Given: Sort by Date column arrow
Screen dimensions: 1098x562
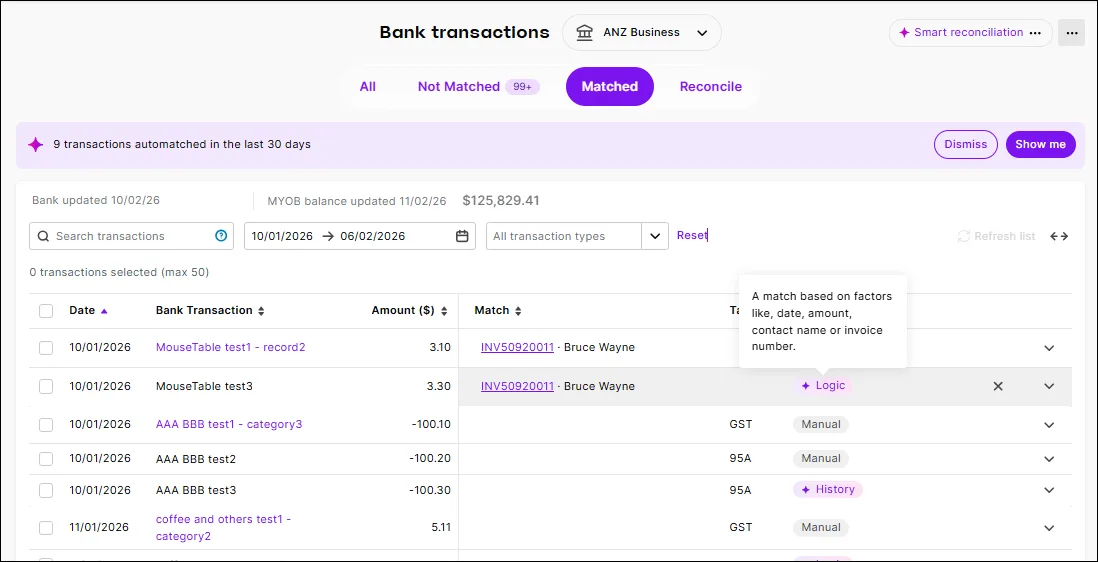Looking at the screenshot, I should pyautogui.click(x=104, y=311).
